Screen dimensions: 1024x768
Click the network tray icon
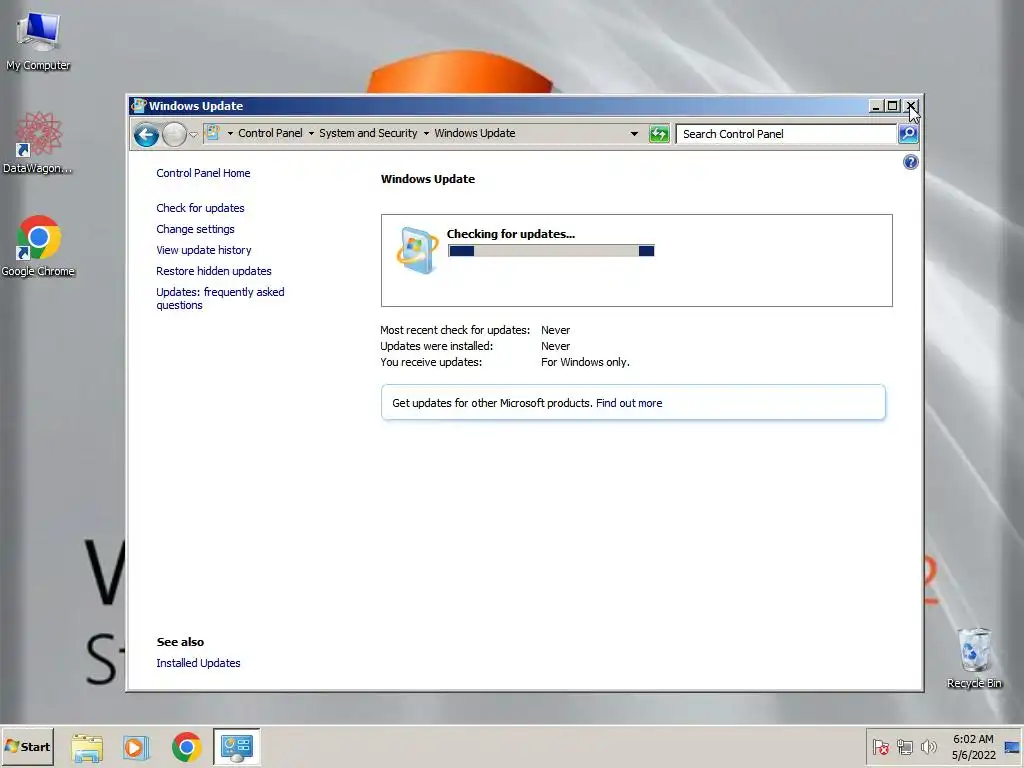click(904, 747)
